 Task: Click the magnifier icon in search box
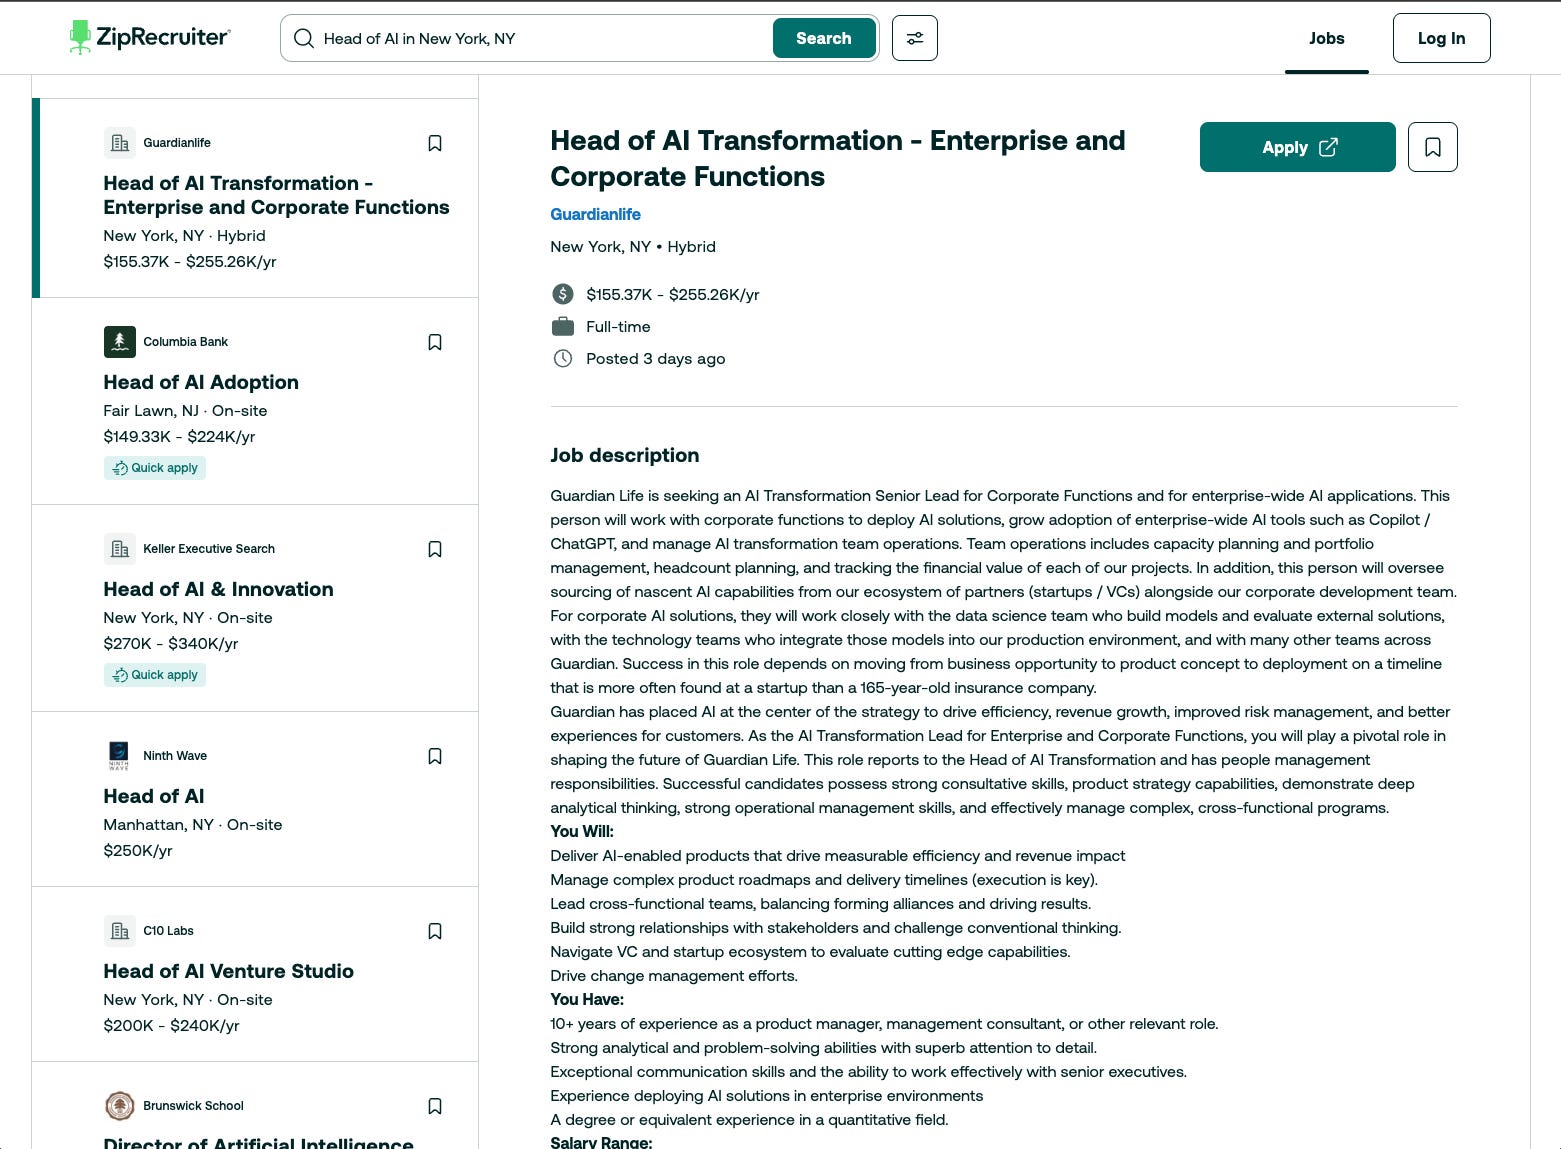pos(304,38)
